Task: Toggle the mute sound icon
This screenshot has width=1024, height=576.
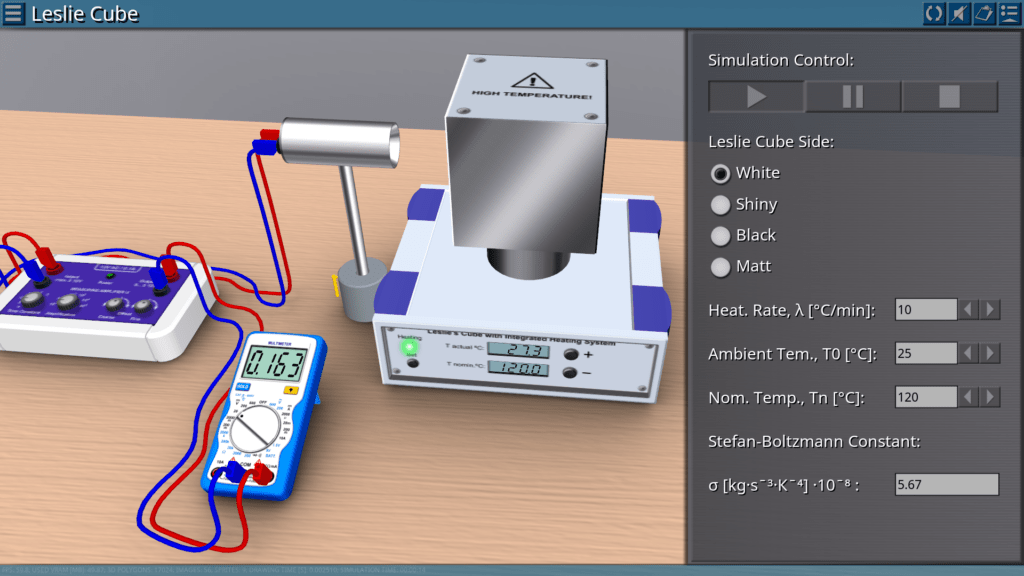Action: click(x=958, y=14)
